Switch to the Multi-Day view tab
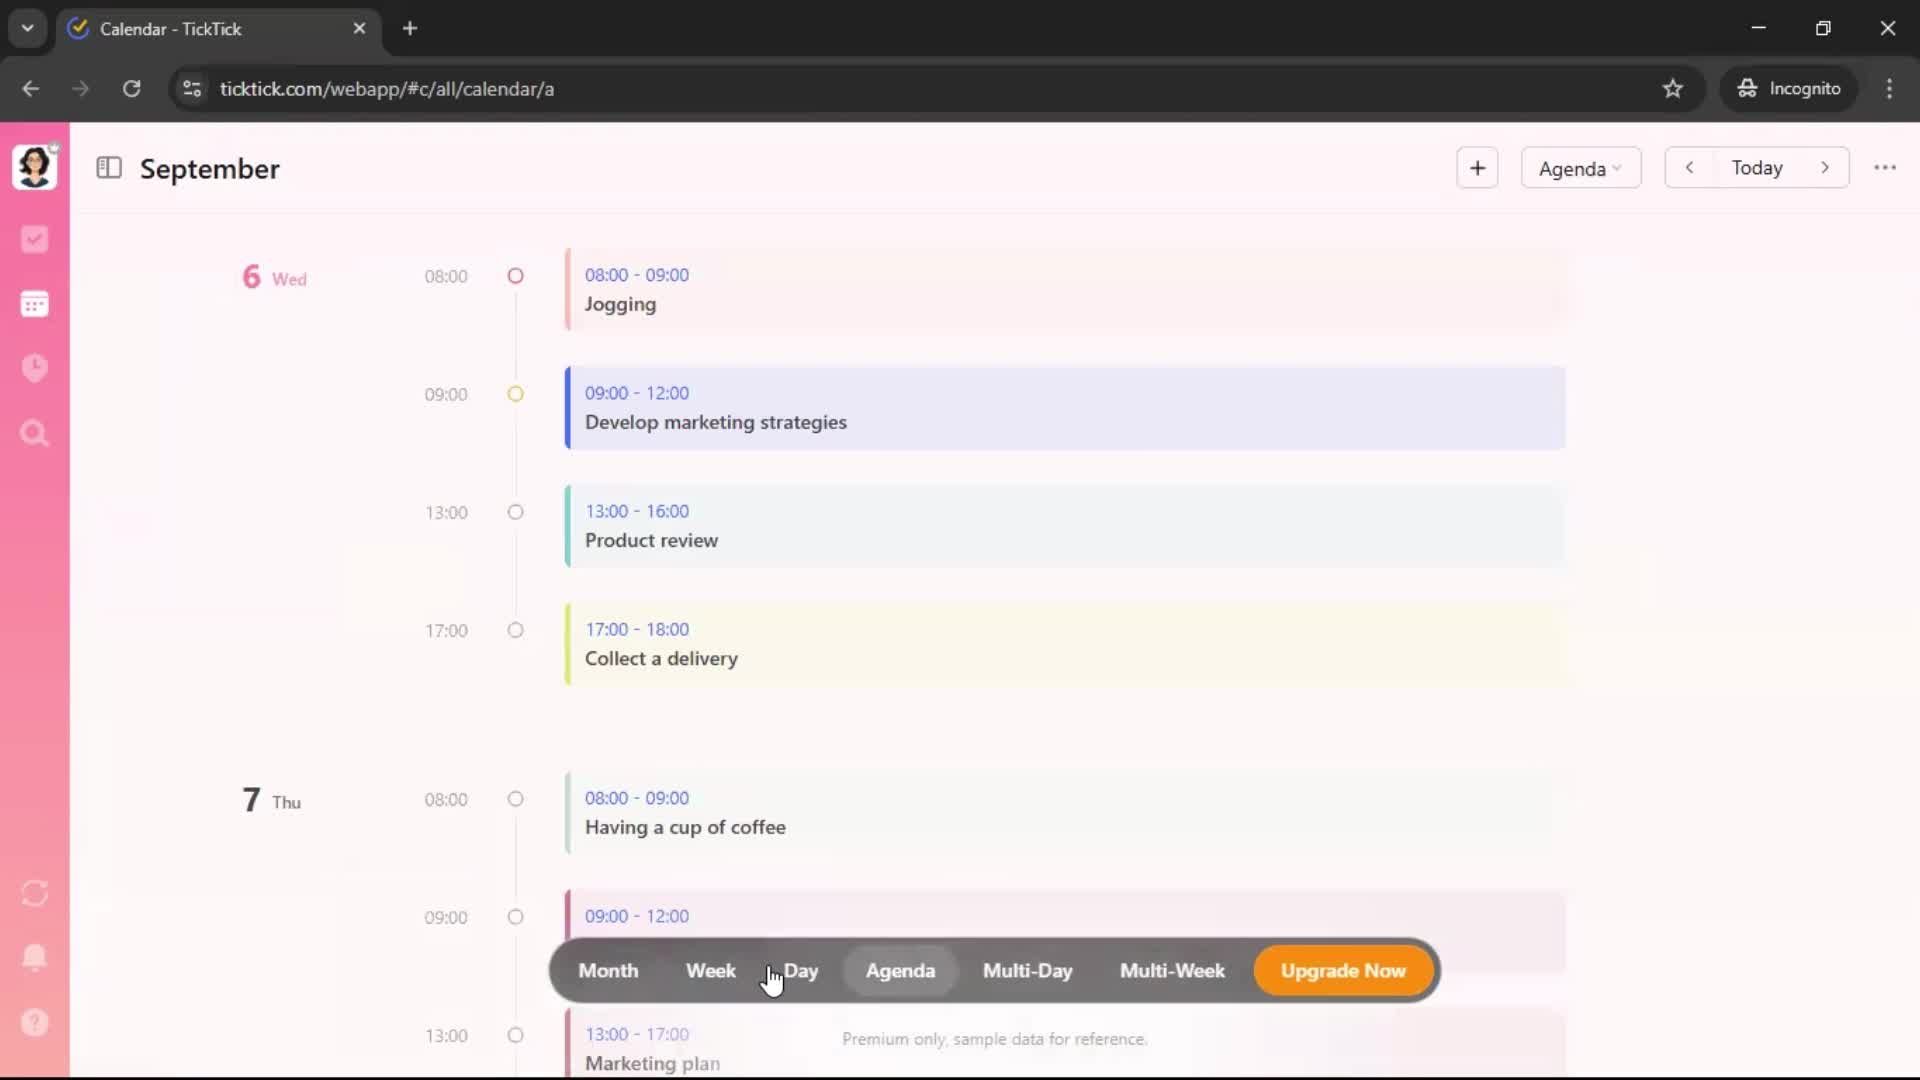Viewport: 1920px width, 1080px height. click(1027, 970)
